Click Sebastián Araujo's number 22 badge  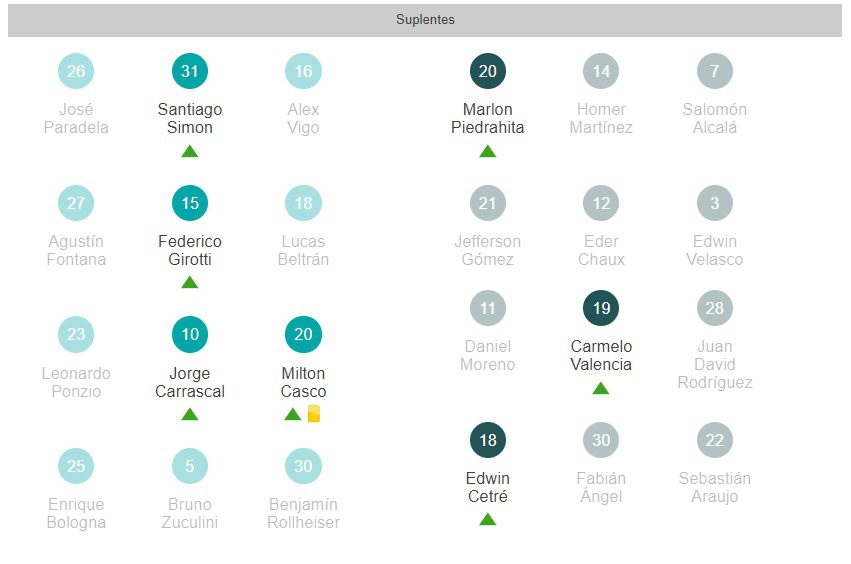coord(714,440)
